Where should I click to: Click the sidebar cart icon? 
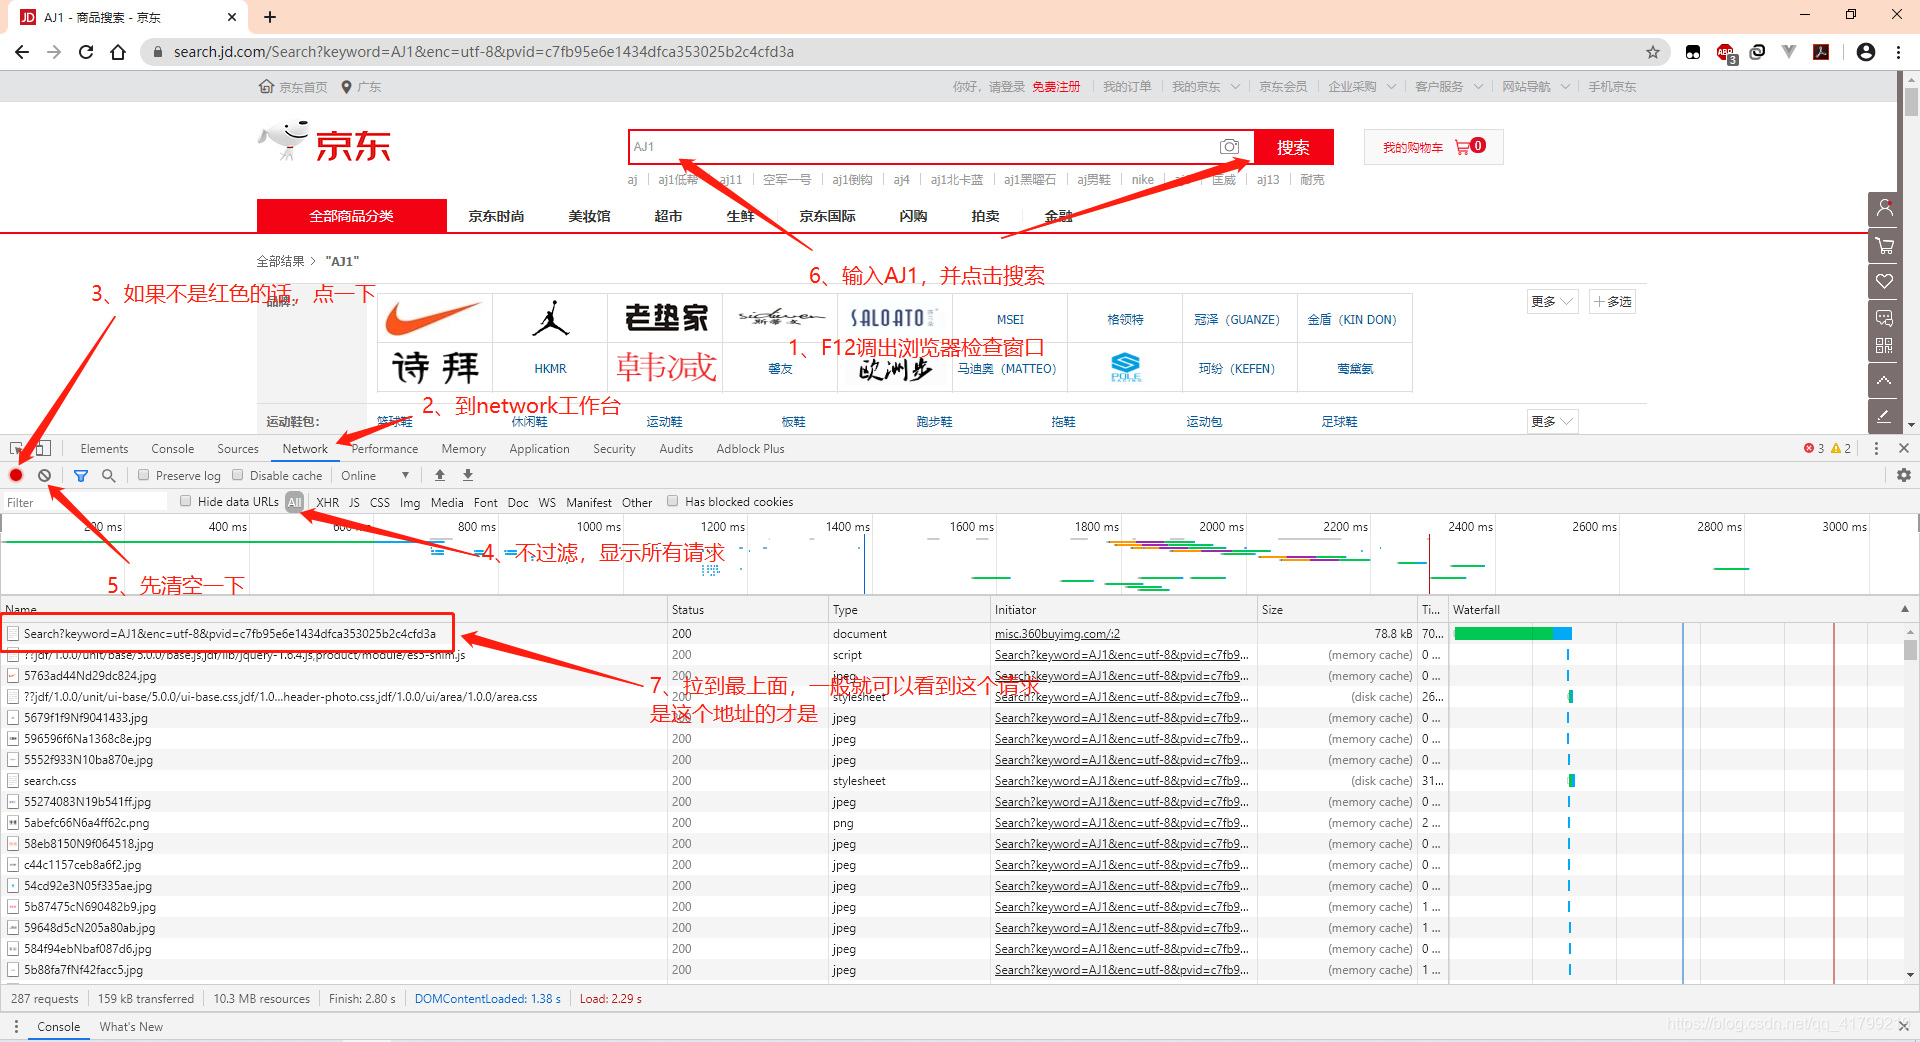click(1884, 245)
